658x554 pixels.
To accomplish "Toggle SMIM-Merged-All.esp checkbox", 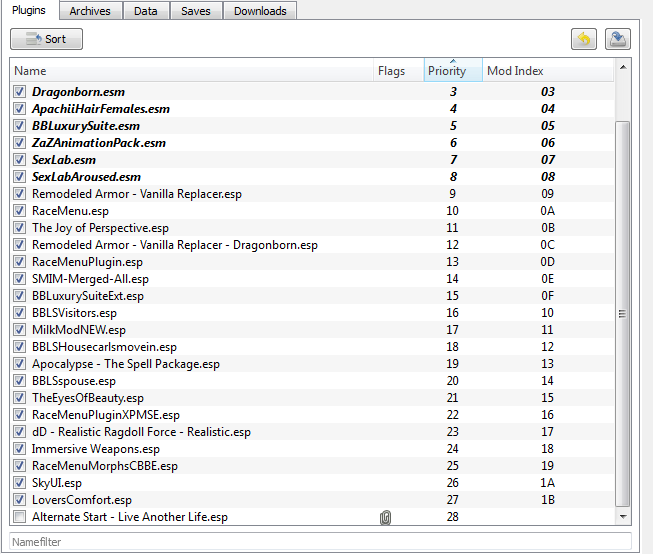I will 19,279.
